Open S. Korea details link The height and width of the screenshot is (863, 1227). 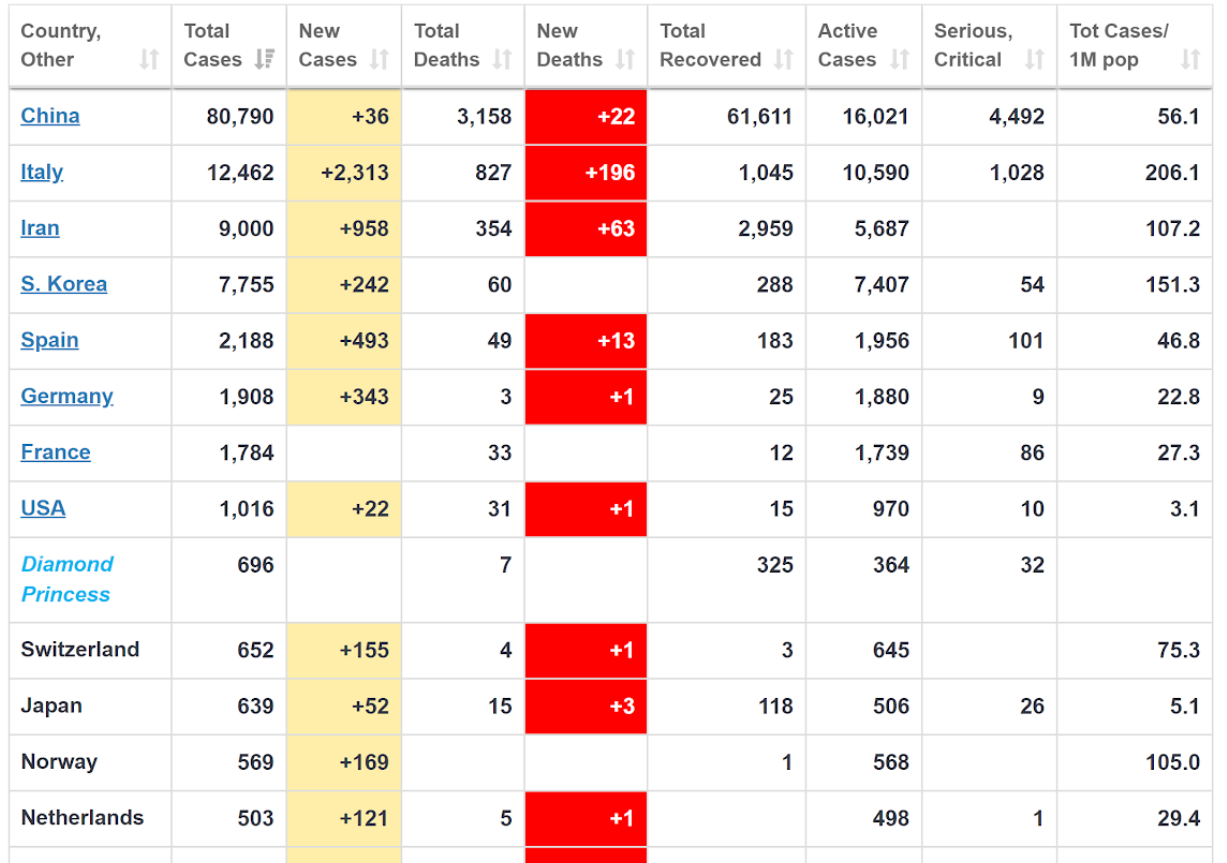(64, 284)
